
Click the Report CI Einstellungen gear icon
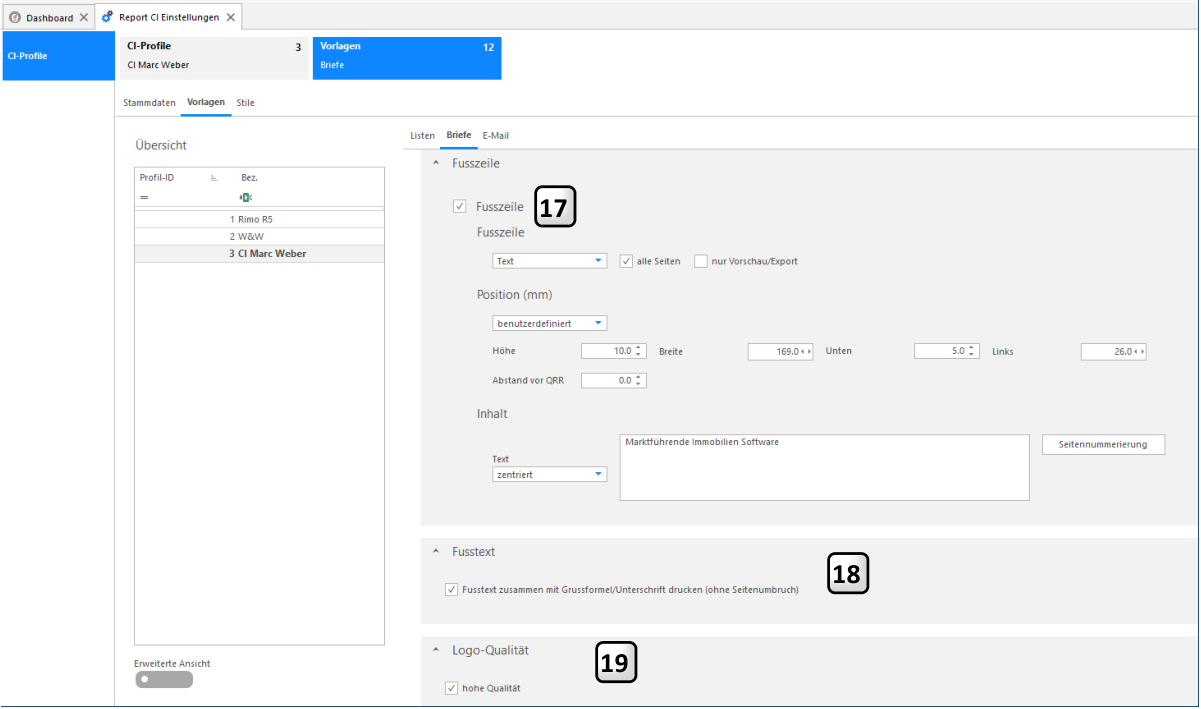(x=107, y=18)
